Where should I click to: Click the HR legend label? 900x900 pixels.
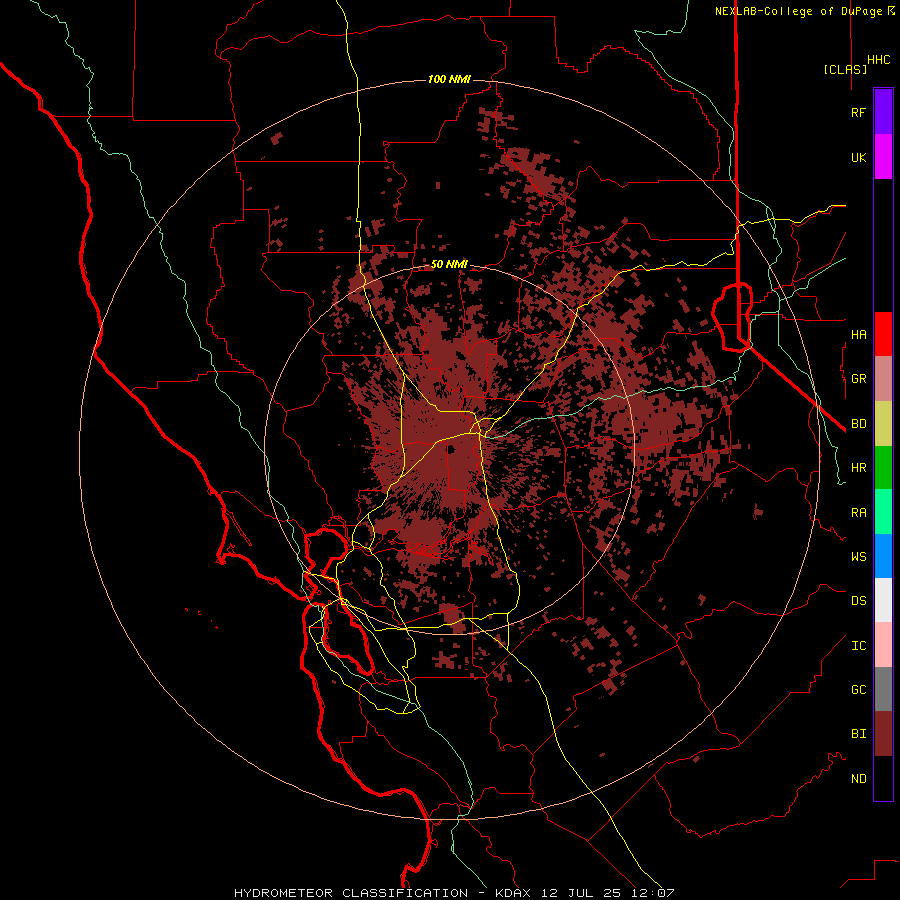coord(858,468)
